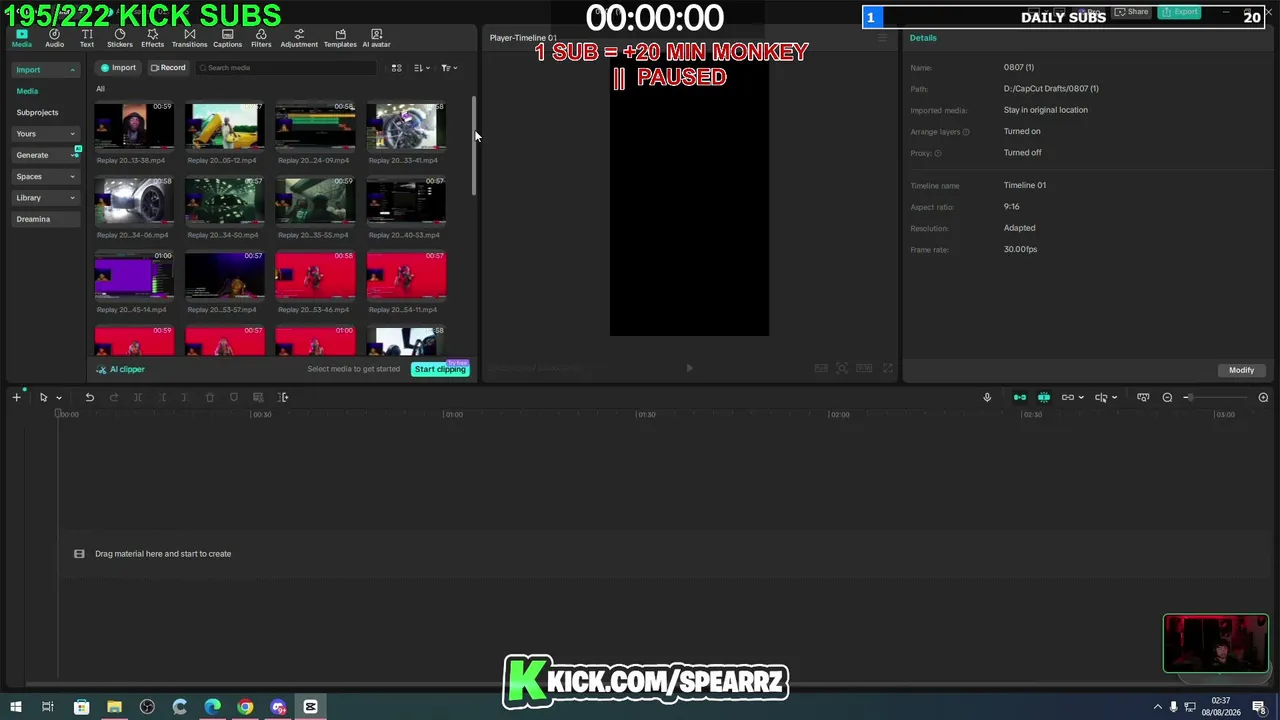
Task: Select Media in the left sidebar
Action: pos(27,91)
